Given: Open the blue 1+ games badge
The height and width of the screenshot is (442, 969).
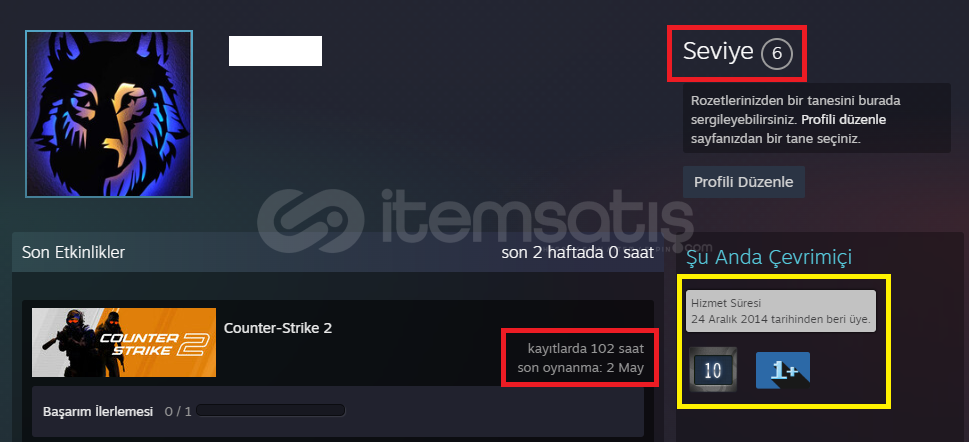Looking at the screenshot, I should point(782,370).
